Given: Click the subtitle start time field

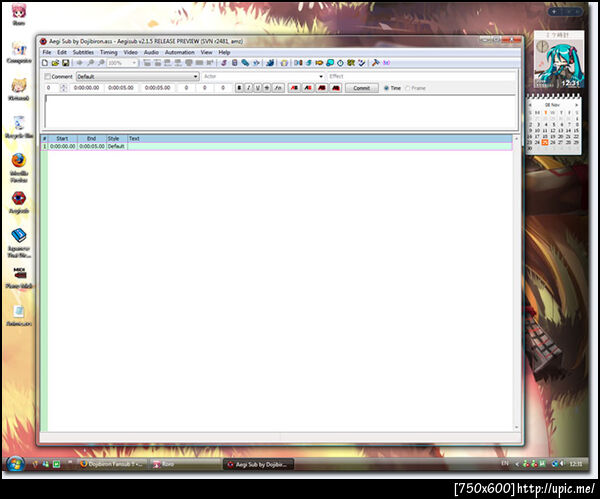Looking at the screenshot, I should click(86, 88).
